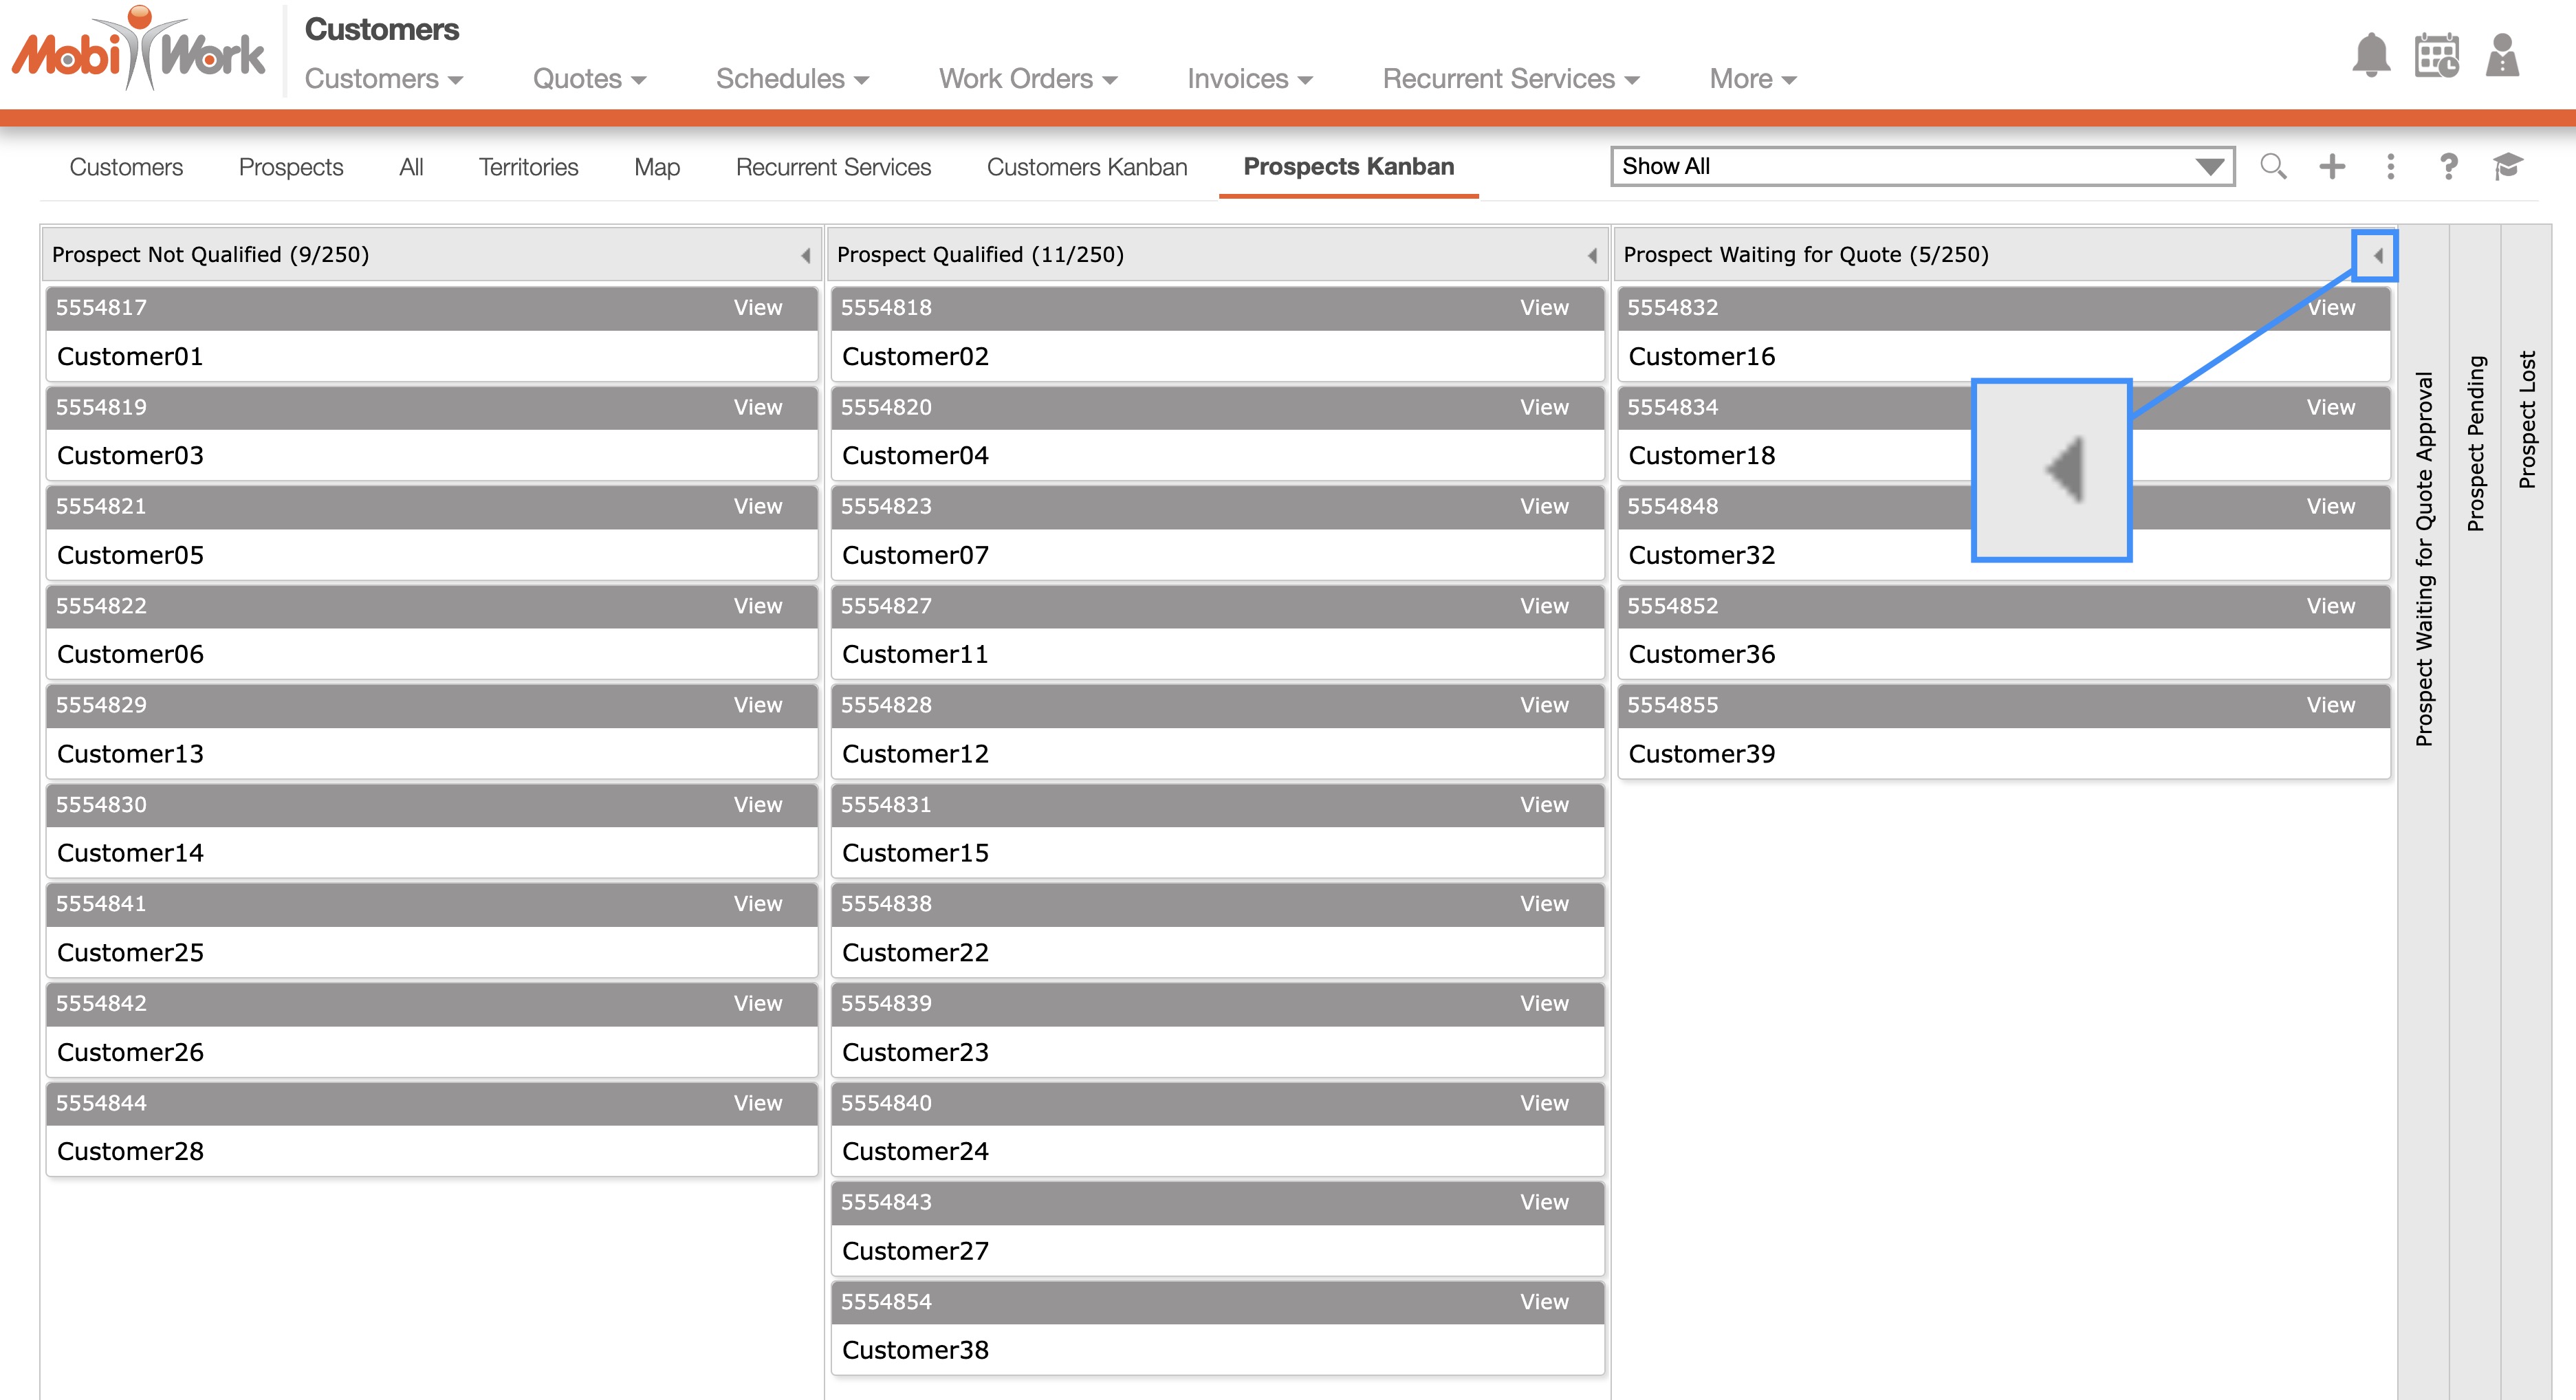Open the calendar schedule icon
The width and height of the screenshot is (2576, 1400).
tap(2436, 55)
